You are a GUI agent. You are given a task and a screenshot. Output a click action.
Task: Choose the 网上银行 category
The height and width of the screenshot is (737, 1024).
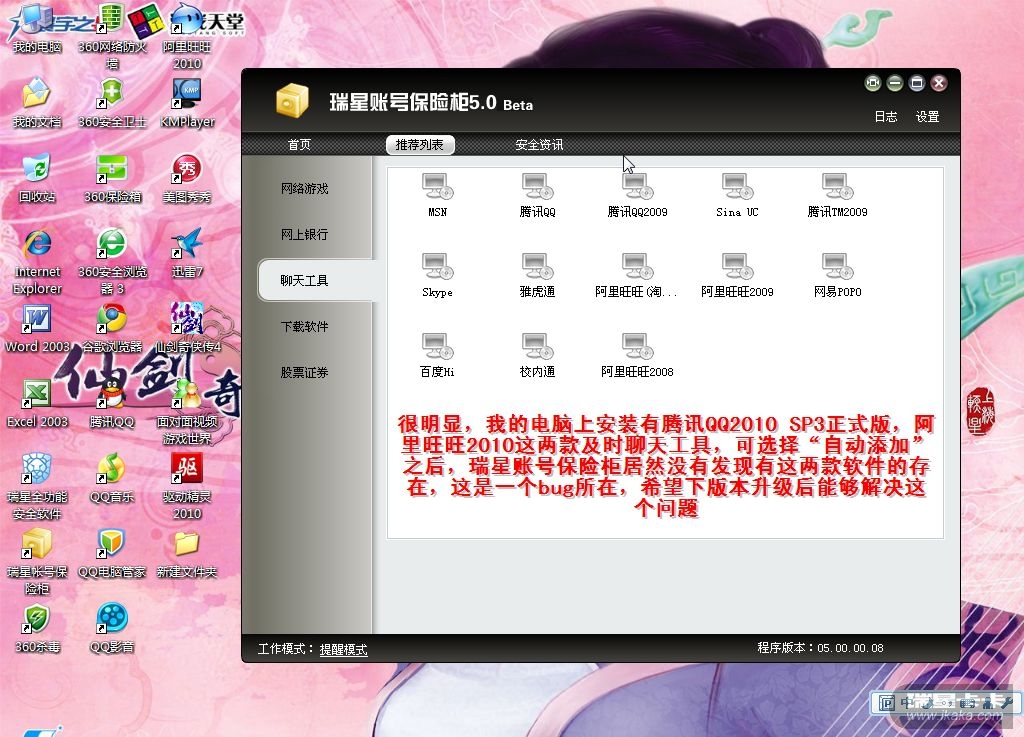pos(304,234)
